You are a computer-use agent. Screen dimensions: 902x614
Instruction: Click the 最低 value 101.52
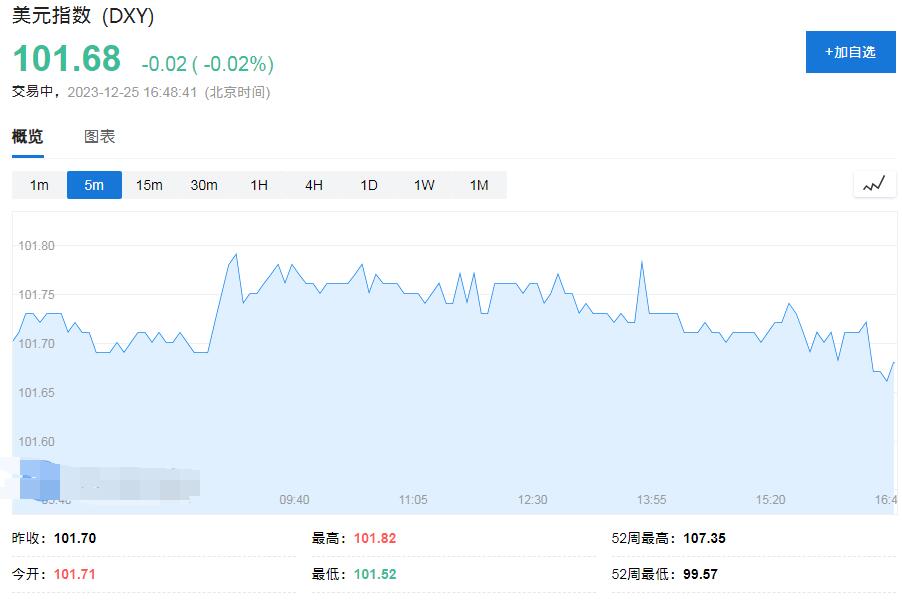click(375, 574)
